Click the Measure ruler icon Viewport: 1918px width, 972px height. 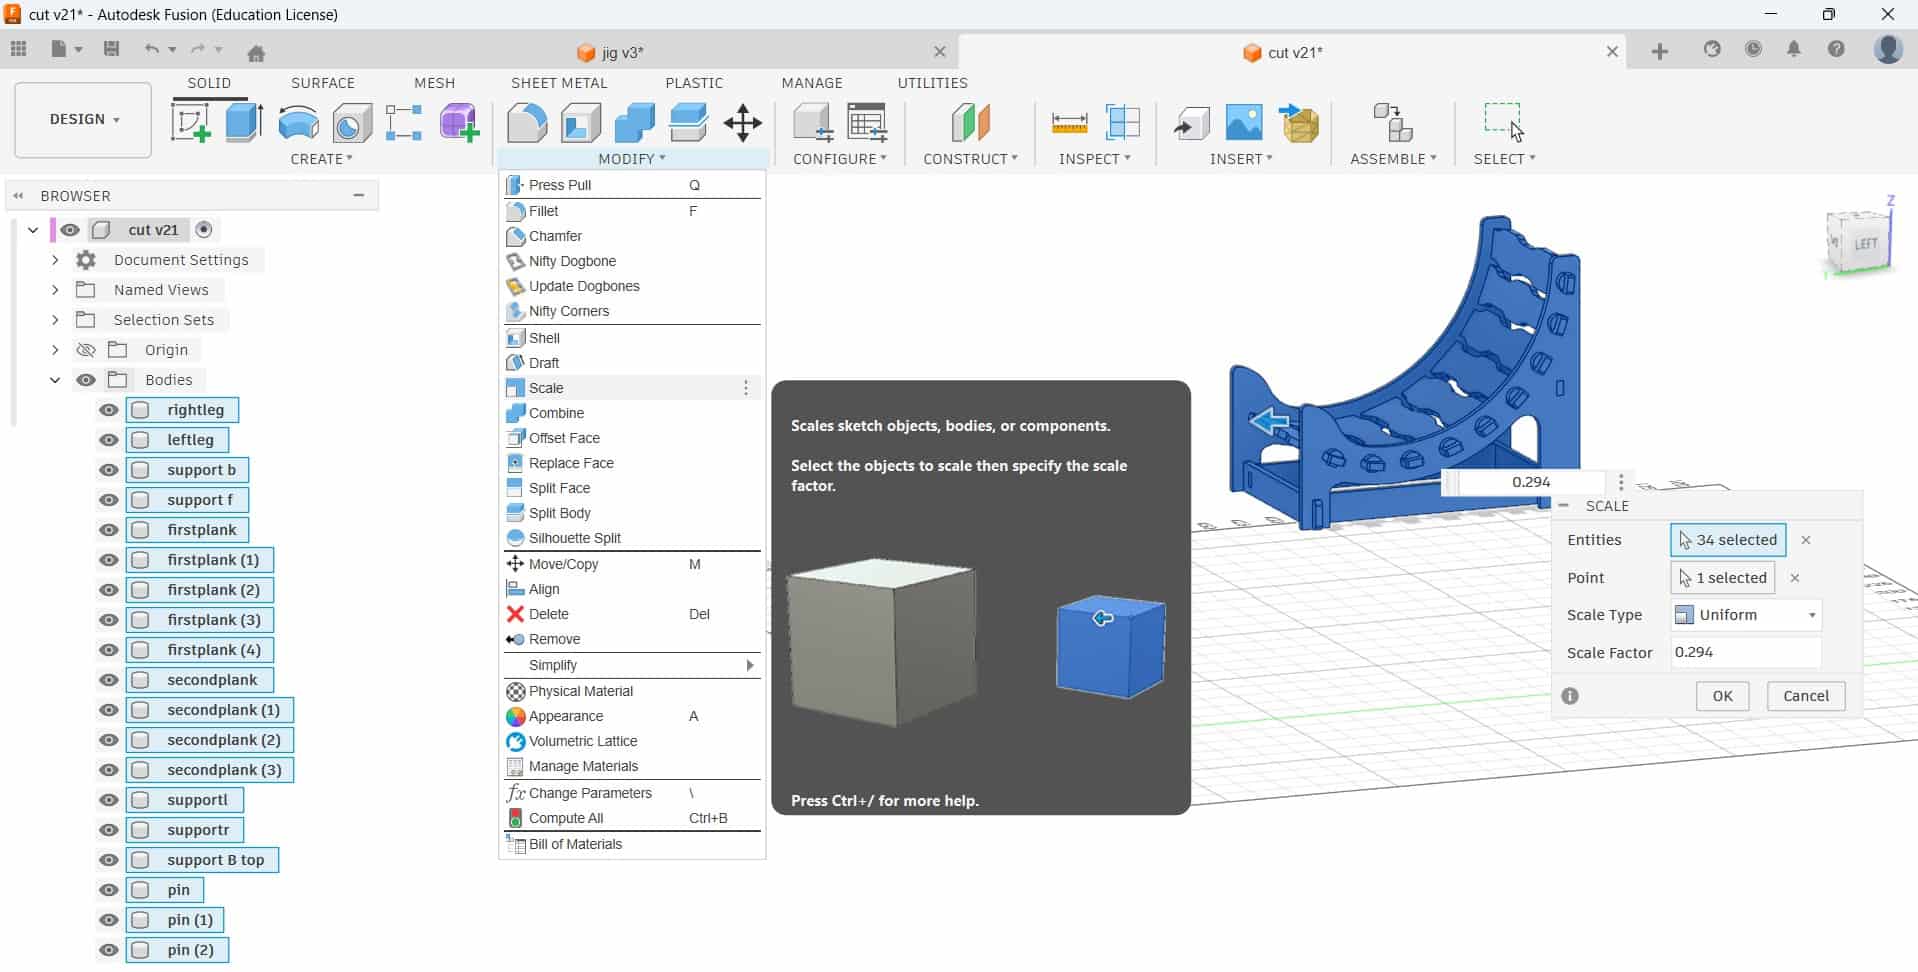1069,123
